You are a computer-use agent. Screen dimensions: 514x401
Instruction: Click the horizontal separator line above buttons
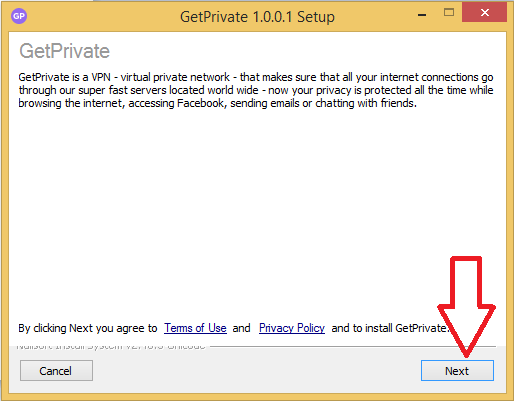353,347
